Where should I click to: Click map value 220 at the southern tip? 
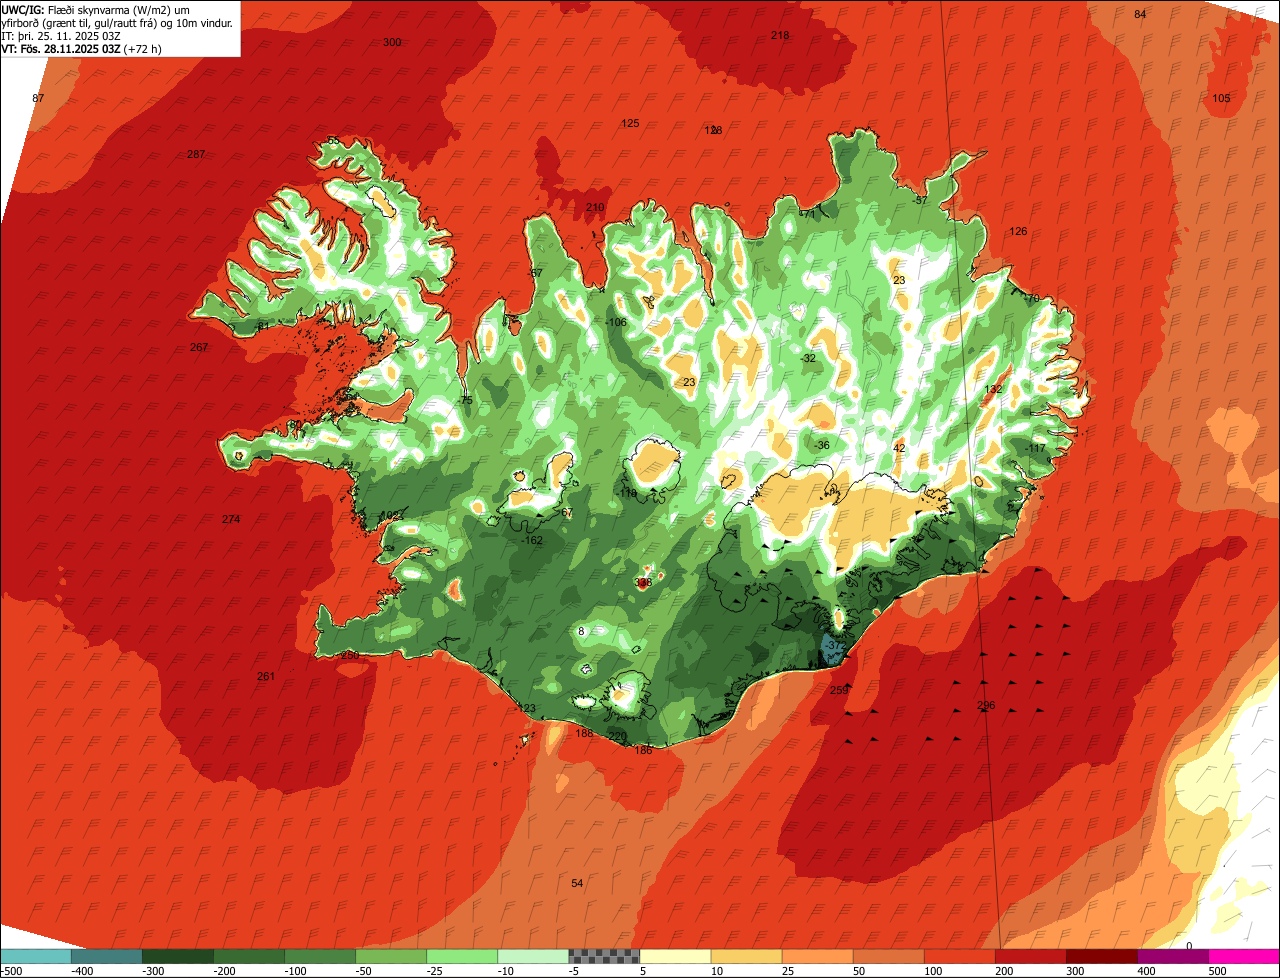(618, 735)
